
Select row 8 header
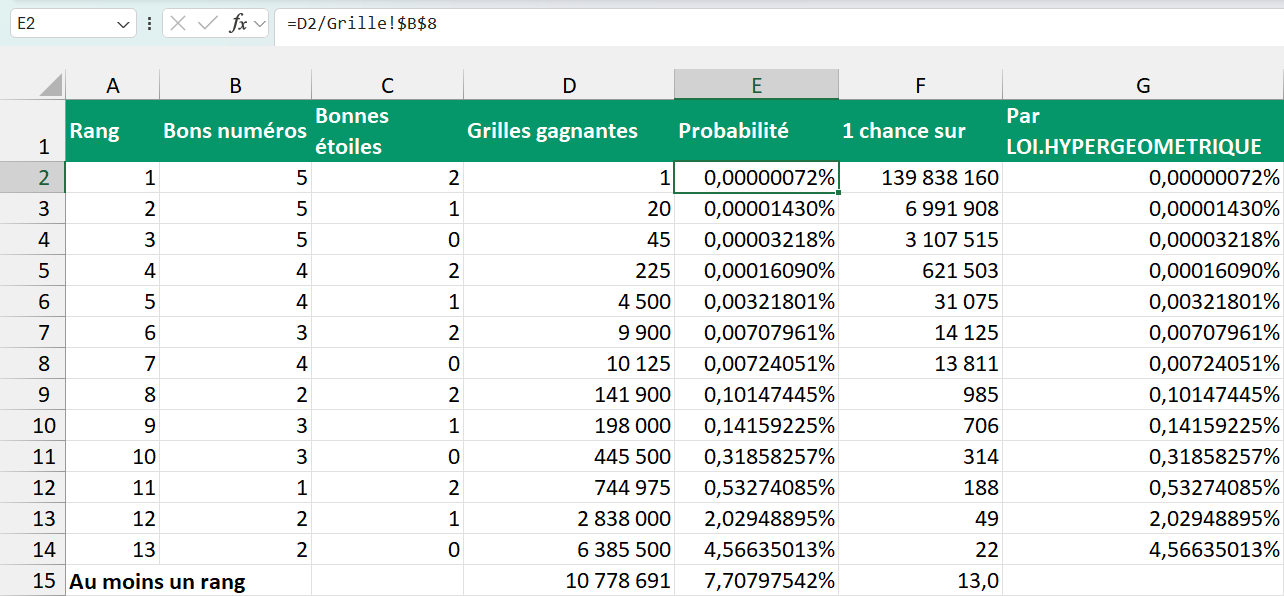pyautogui.click(x=33, y=364)
